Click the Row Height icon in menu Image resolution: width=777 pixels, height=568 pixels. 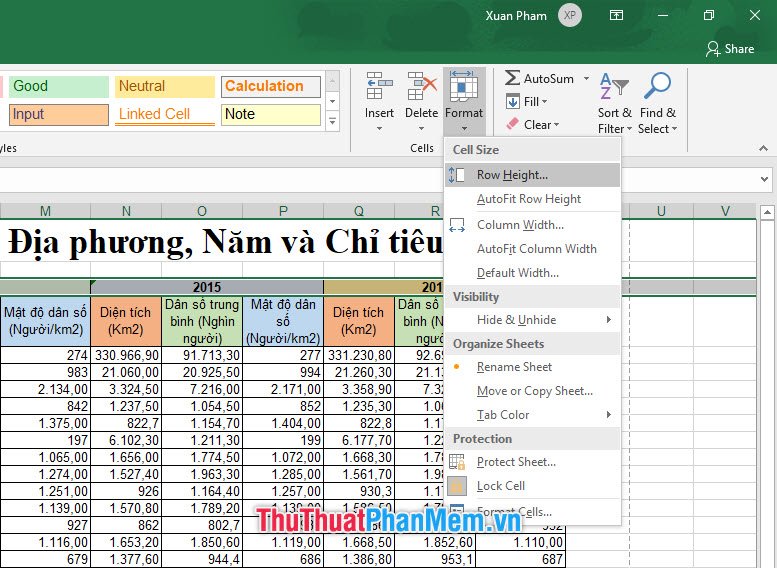click(456, 175)
